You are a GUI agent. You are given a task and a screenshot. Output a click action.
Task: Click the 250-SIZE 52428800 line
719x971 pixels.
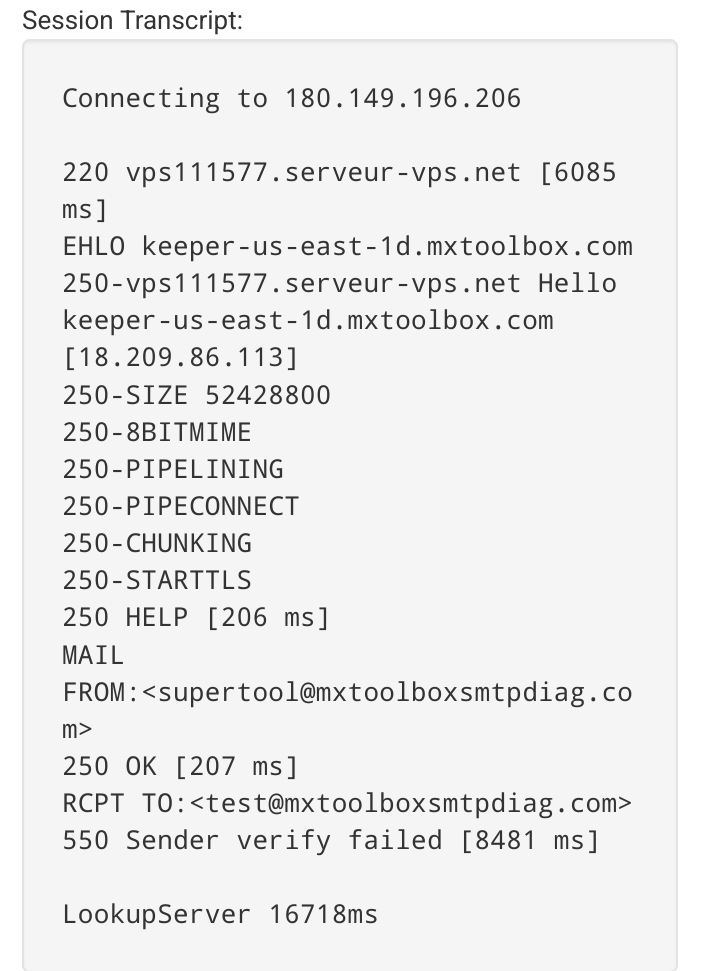point(197,395)
